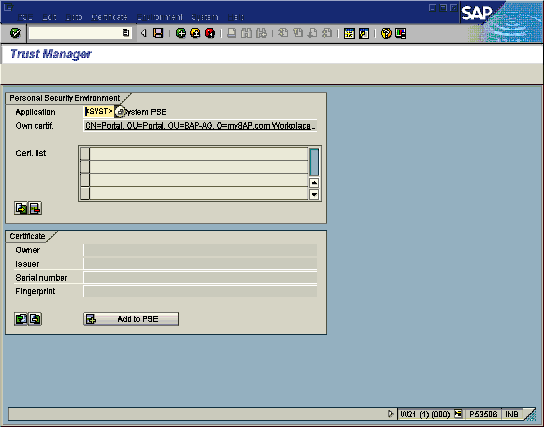Click the First Page icon
Image resolution: width=544 pixels, height=427 pixels.
(283, 33)
